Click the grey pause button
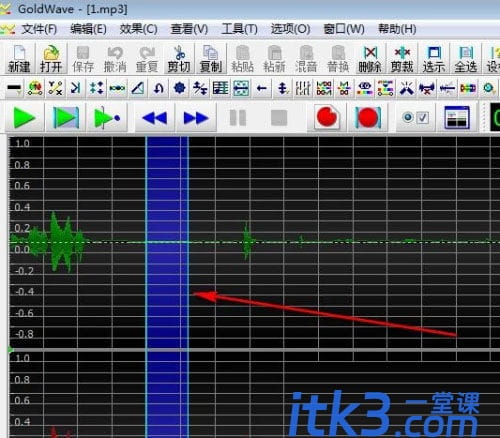This screenshot has height=438, width=500. click(238, 118)
